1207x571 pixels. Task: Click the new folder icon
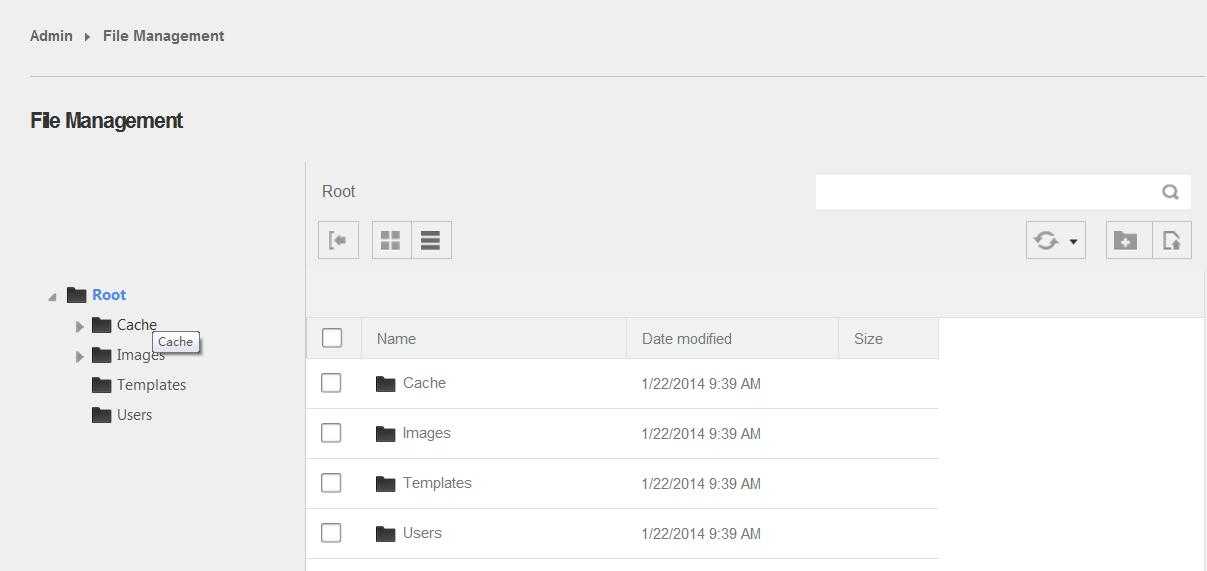pos(1125,240)
